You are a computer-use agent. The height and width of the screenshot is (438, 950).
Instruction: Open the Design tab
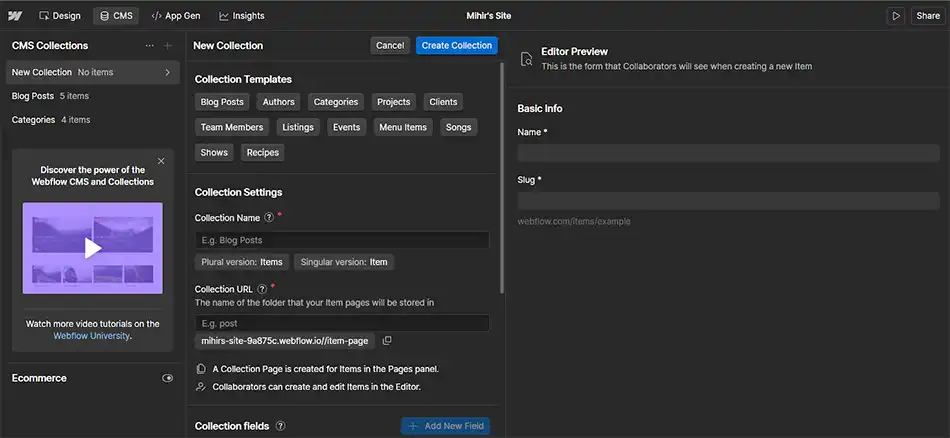coord(59,16)
